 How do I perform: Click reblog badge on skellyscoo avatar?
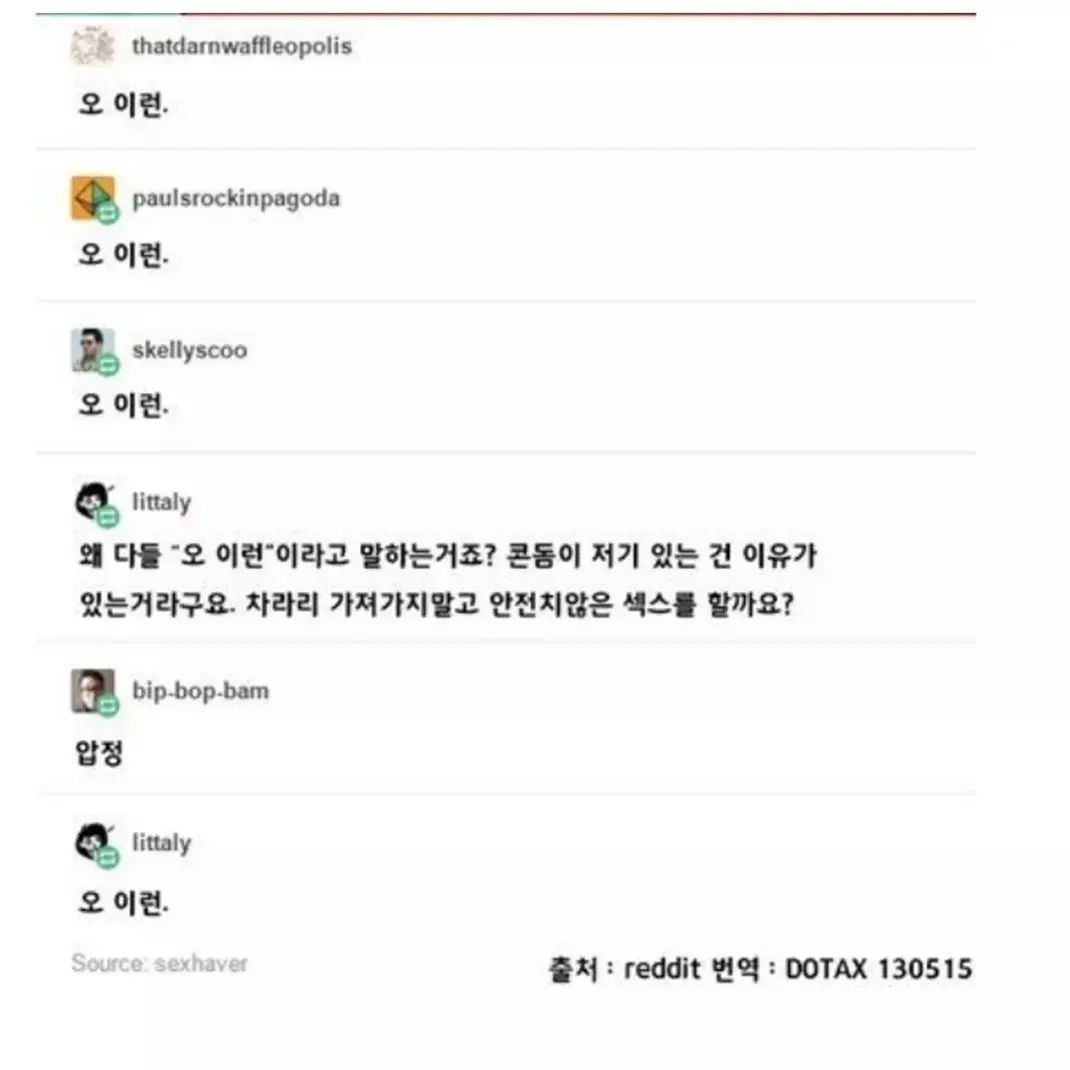pos(108,366)
